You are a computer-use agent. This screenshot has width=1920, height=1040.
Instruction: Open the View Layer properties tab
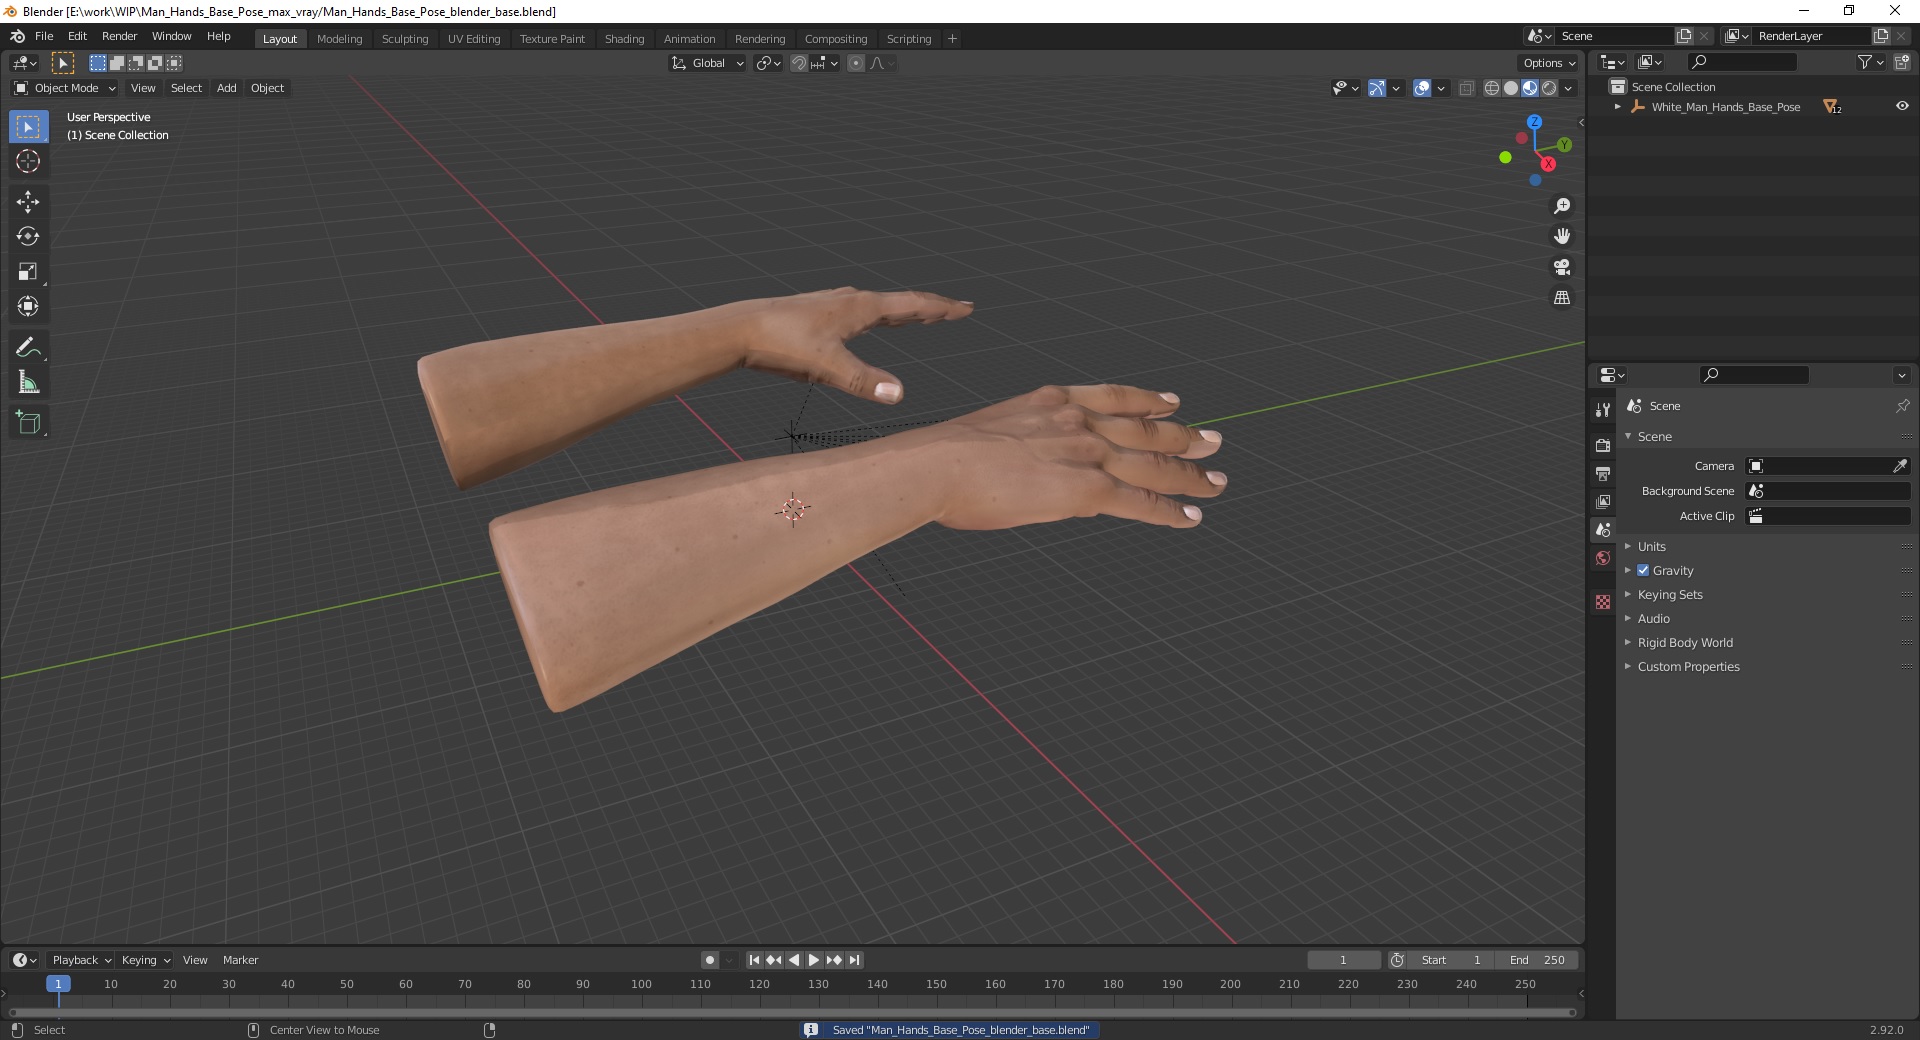click(1603, 501)
